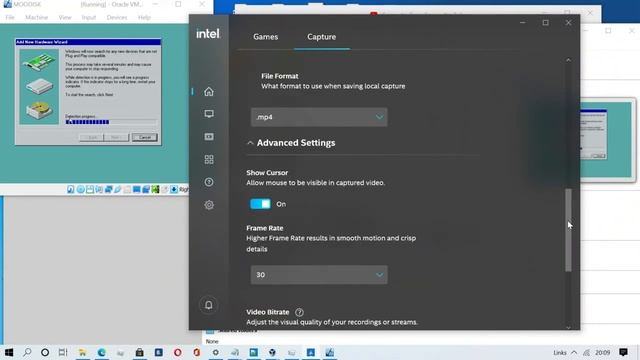640x360 pixels.
Task: Open the Action Center notification icon
Action: click(x=623, y=352)
